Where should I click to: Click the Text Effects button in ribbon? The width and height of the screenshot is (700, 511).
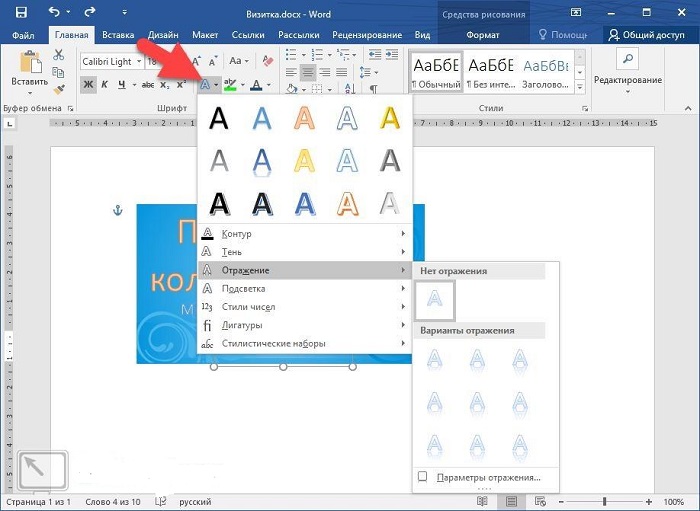[205, 85]
